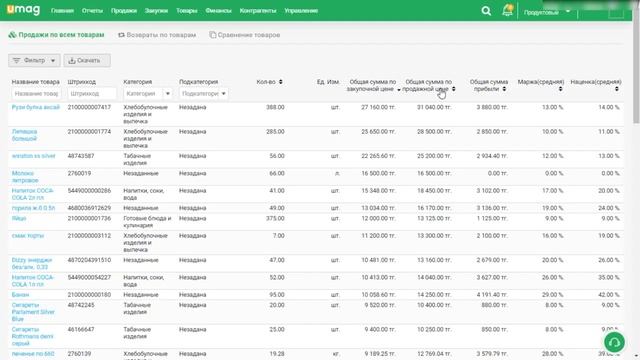Open product Лепешка большой

pos(24,135)
